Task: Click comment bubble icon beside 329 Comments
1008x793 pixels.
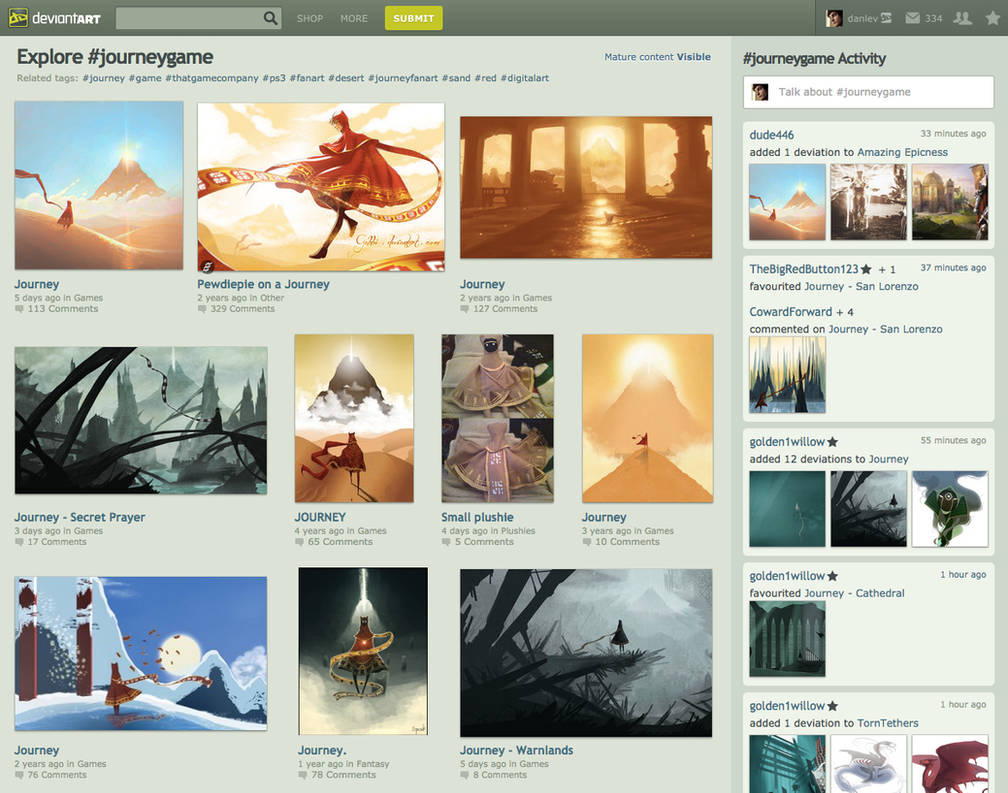Action: point(202,309)
